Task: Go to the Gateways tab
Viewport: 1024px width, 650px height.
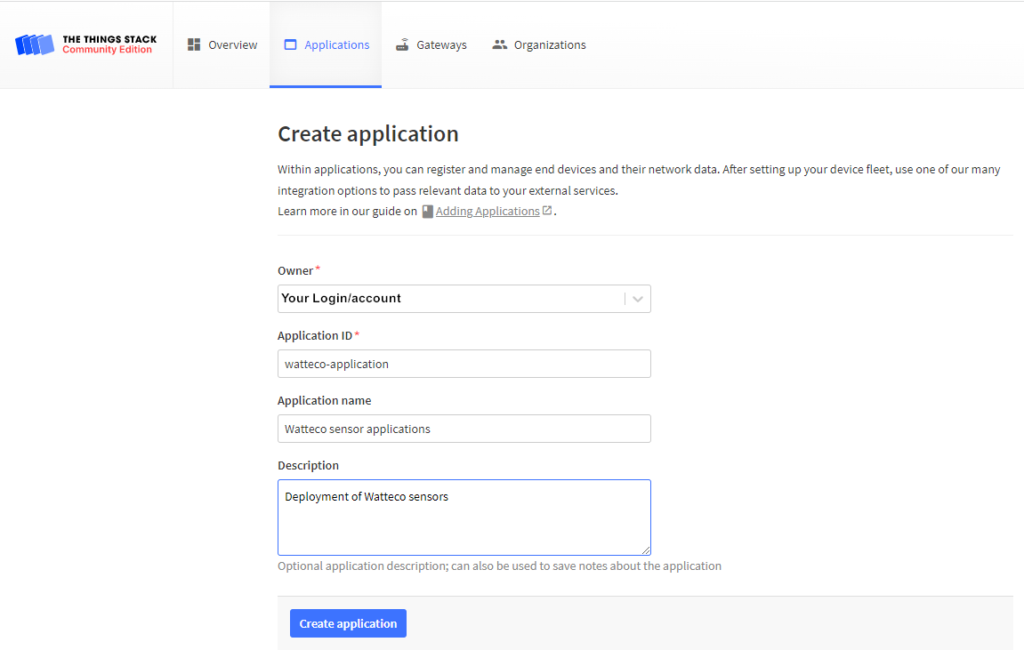Action: click(441, 45)
